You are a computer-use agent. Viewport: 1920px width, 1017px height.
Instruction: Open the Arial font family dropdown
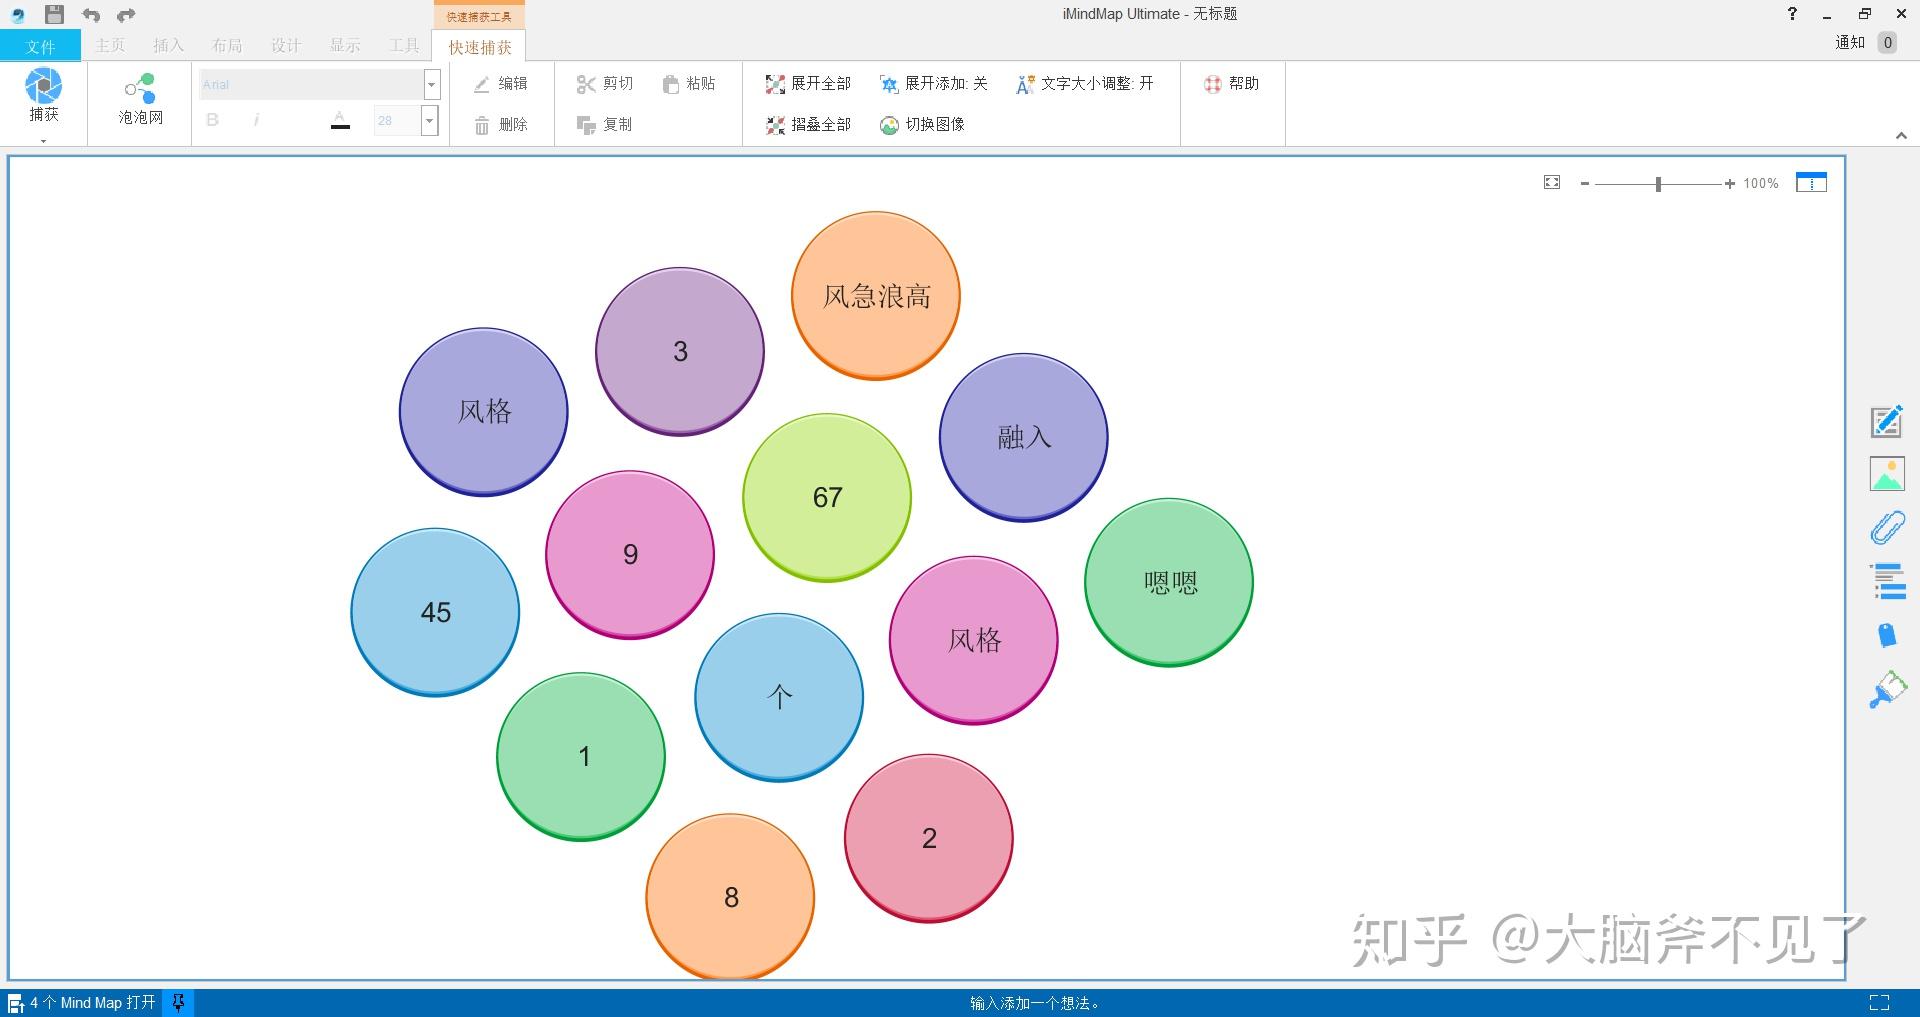(x=430, y=84)
